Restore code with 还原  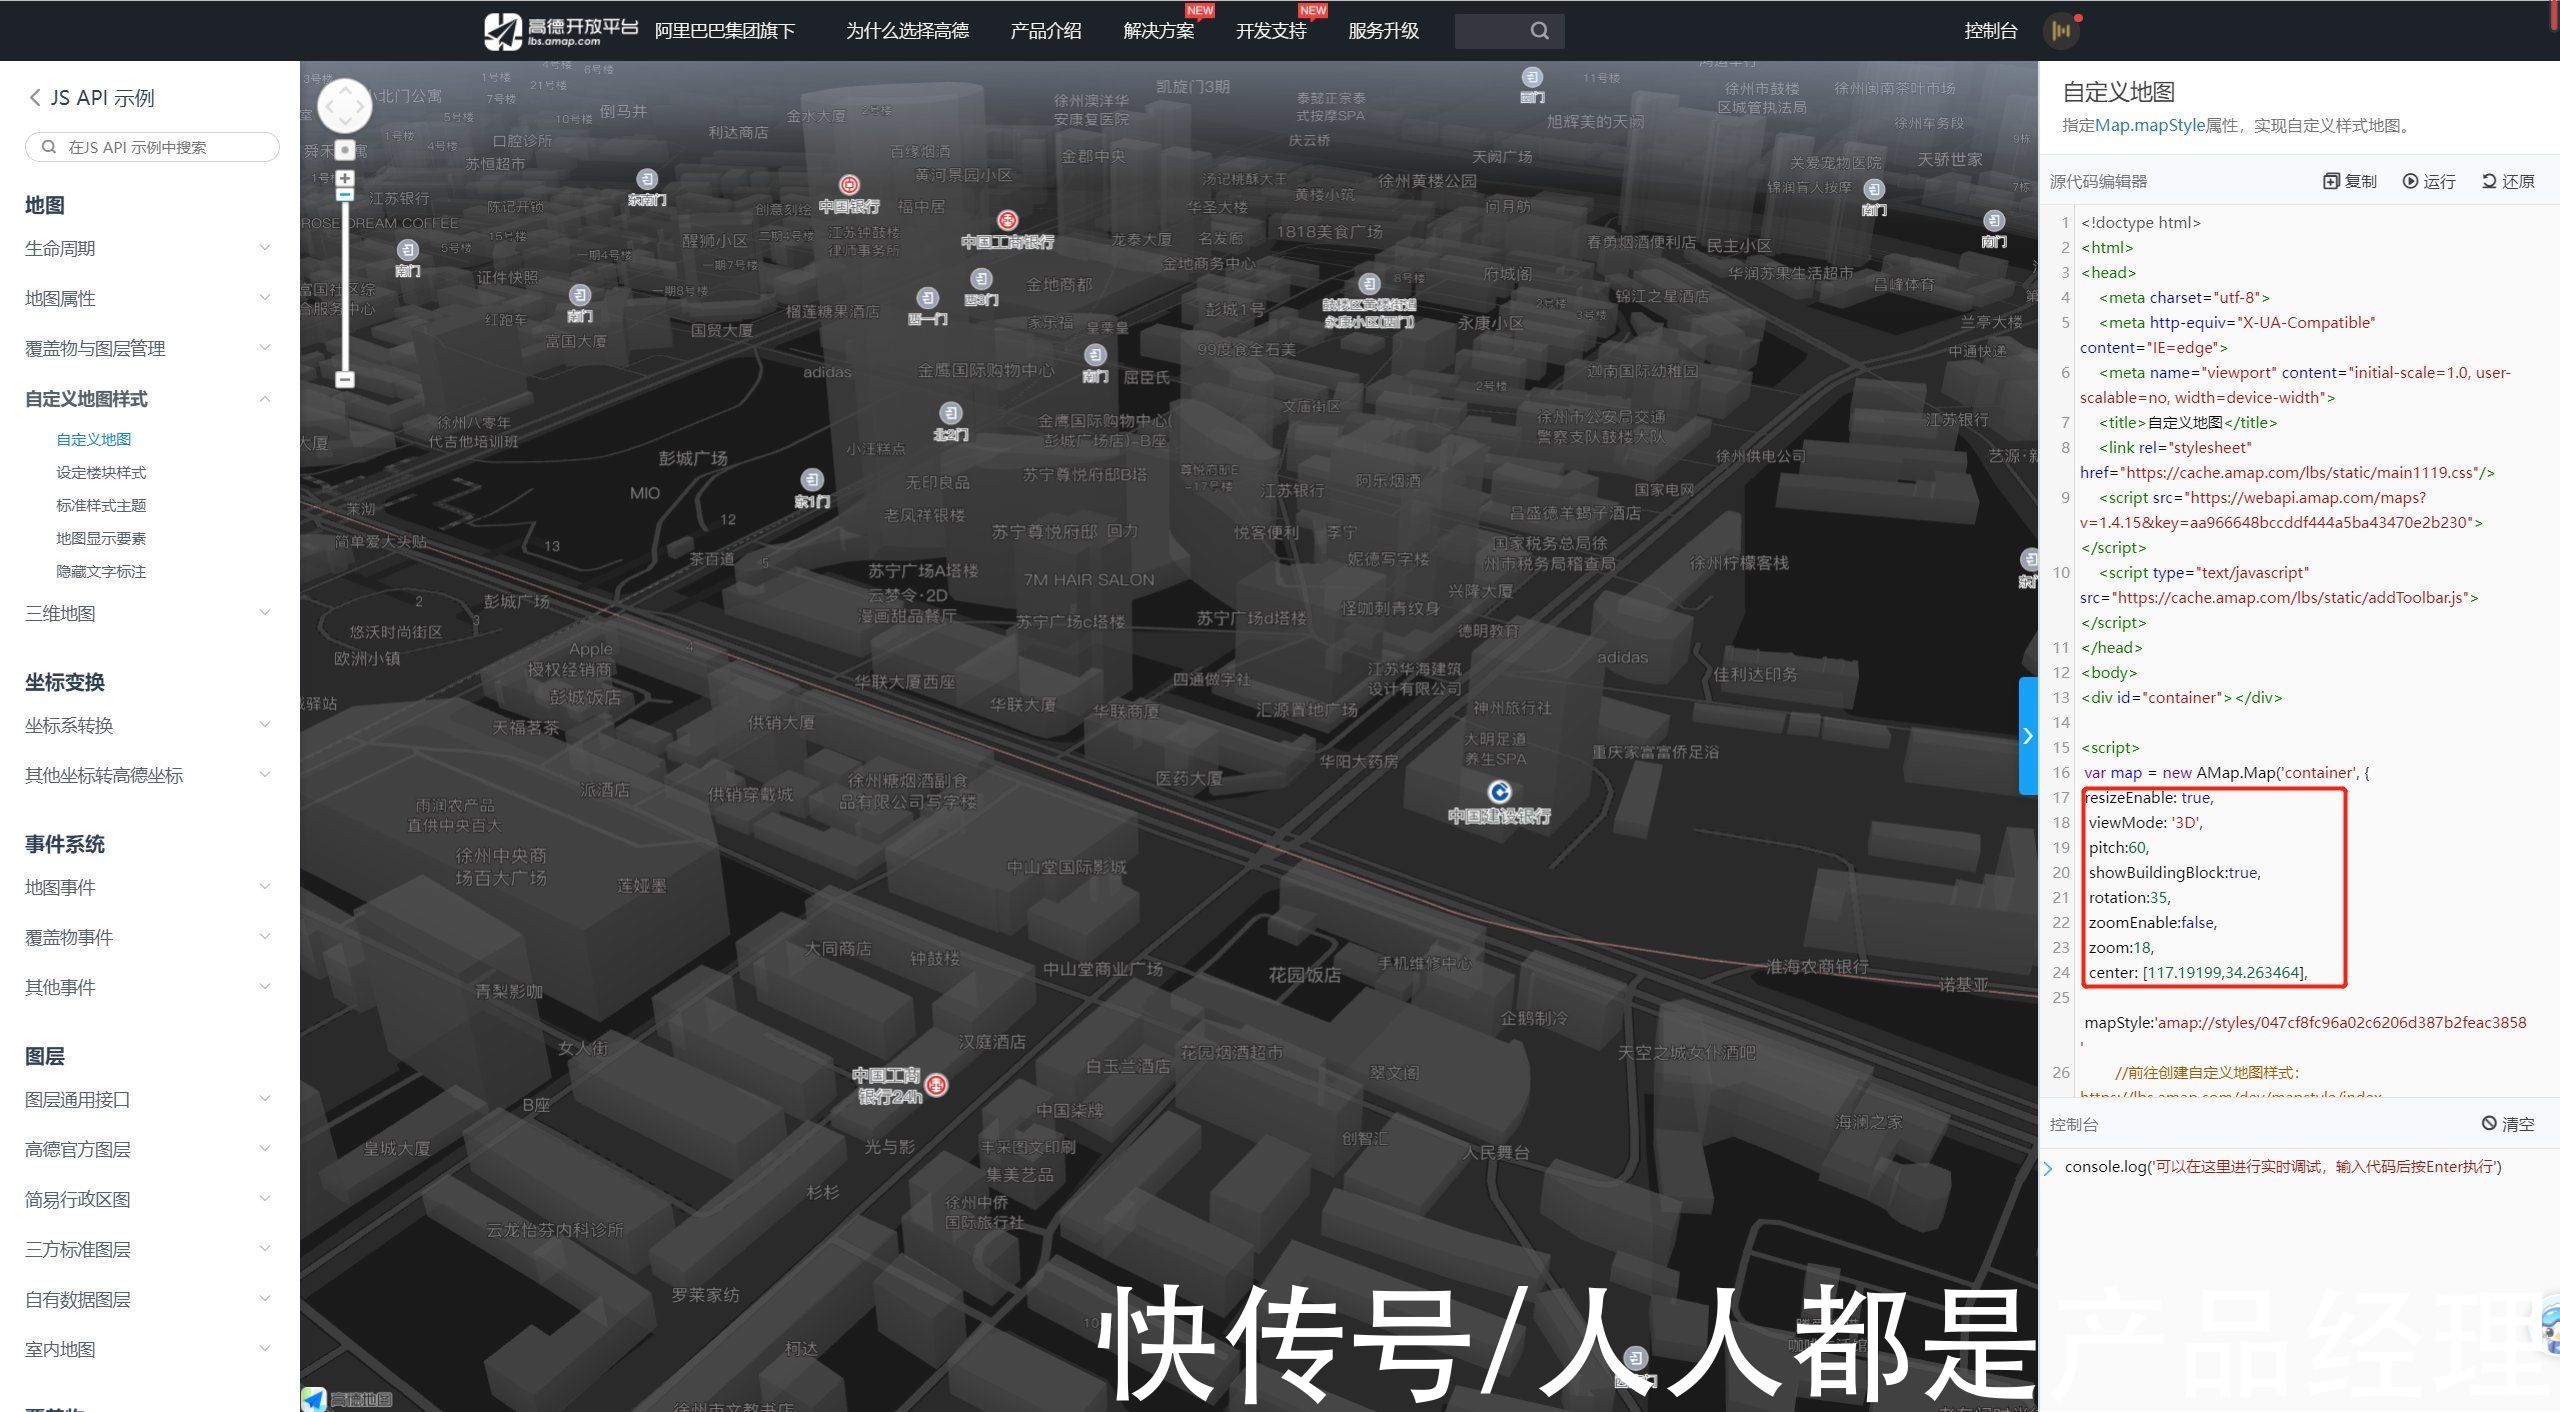point(2508,181)
